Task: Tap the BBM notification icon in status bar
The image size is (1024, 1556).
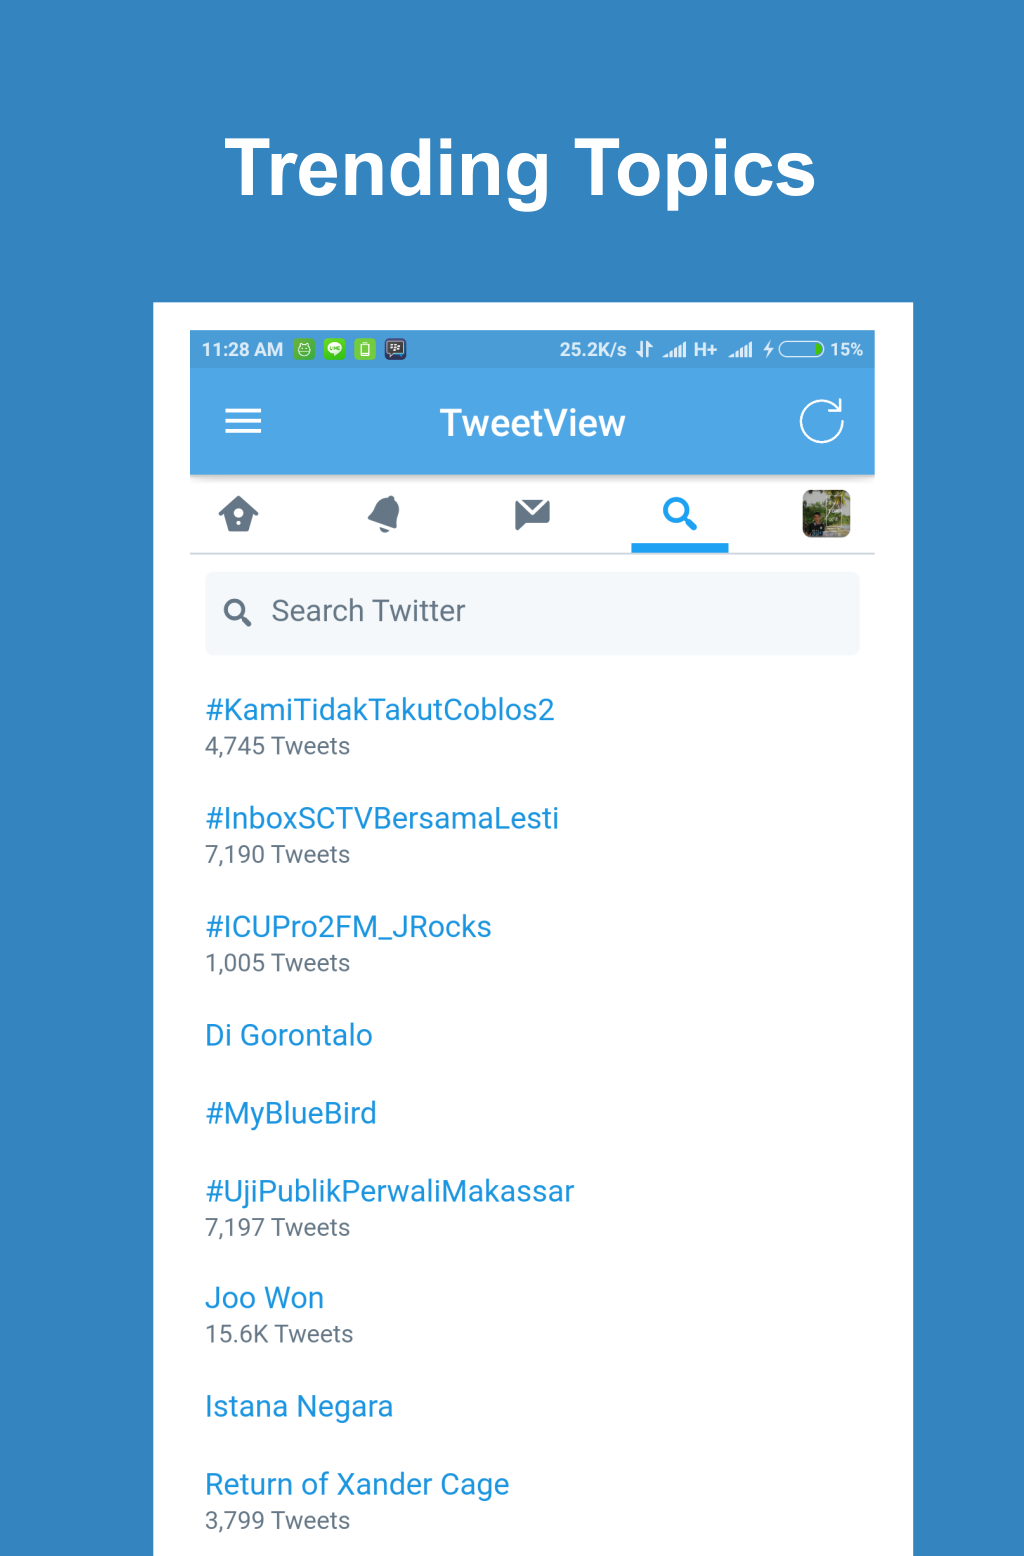Action: 396,349
